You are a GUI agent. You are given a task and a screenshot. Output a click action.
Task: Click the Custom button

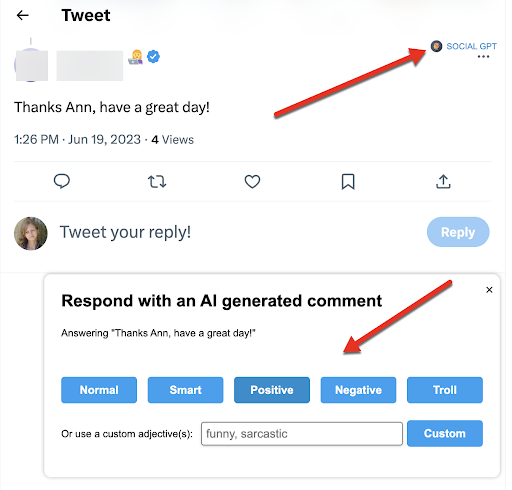(x=445, y=433)
